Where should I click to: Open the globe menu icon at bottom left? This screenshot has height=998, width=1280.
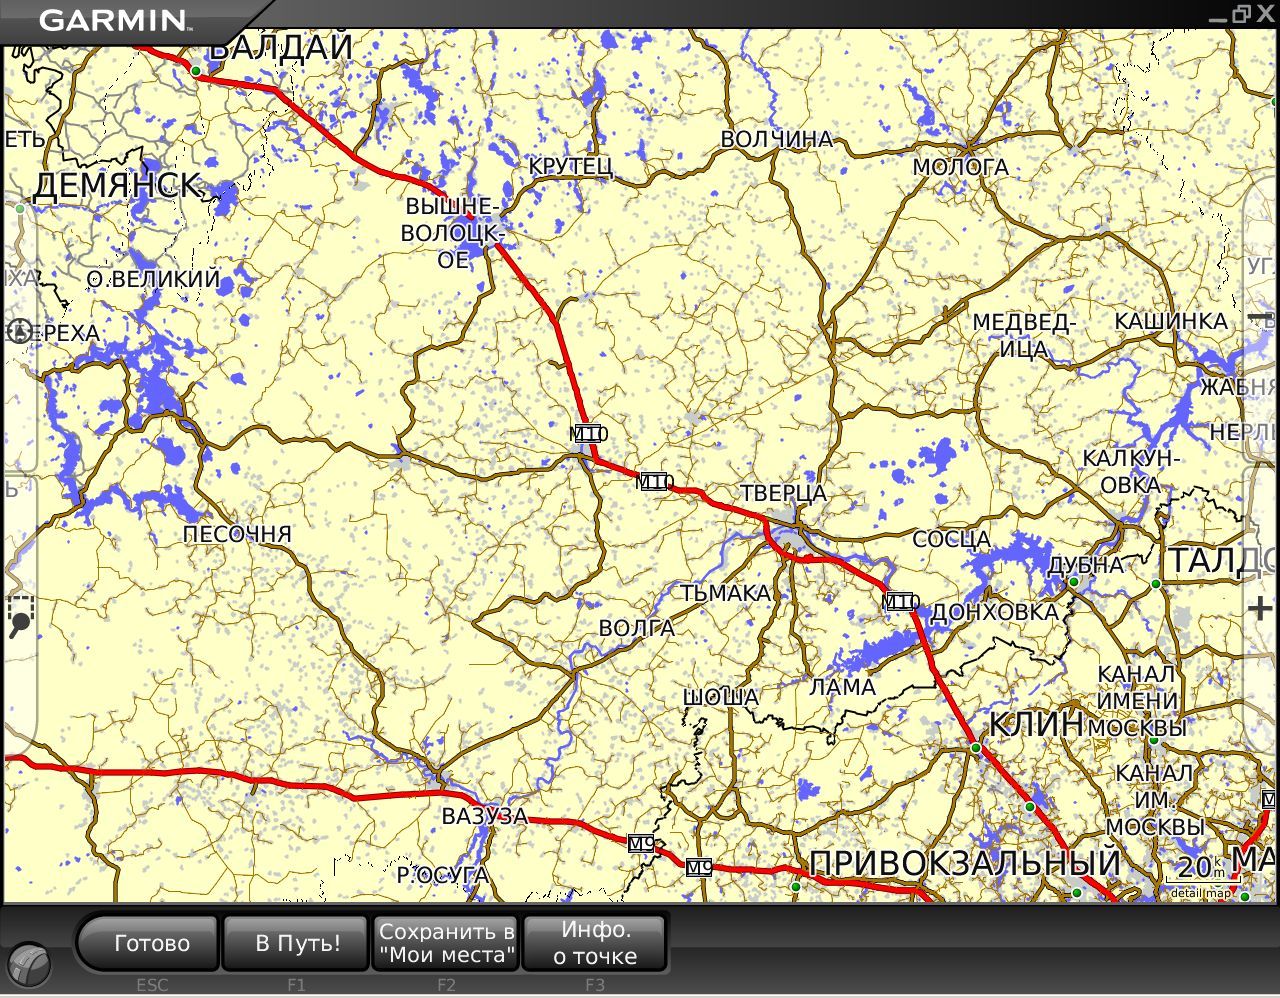tap(33, 965)
